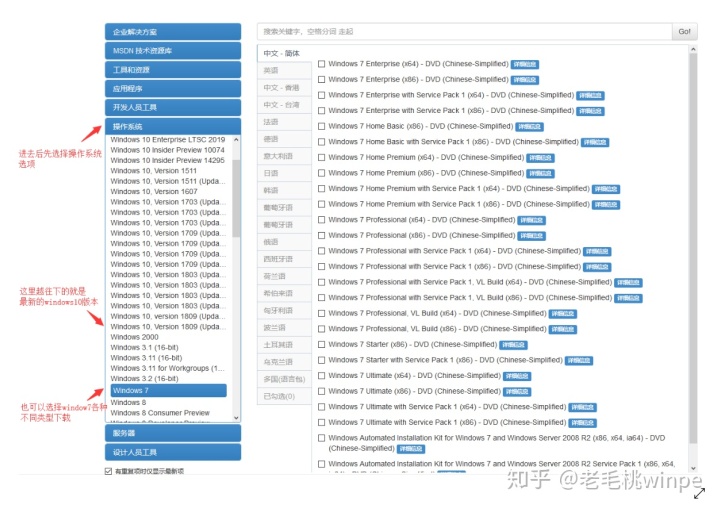Click the OS list scroll-down arrow

pyautogui.click(x=236, y=418)
